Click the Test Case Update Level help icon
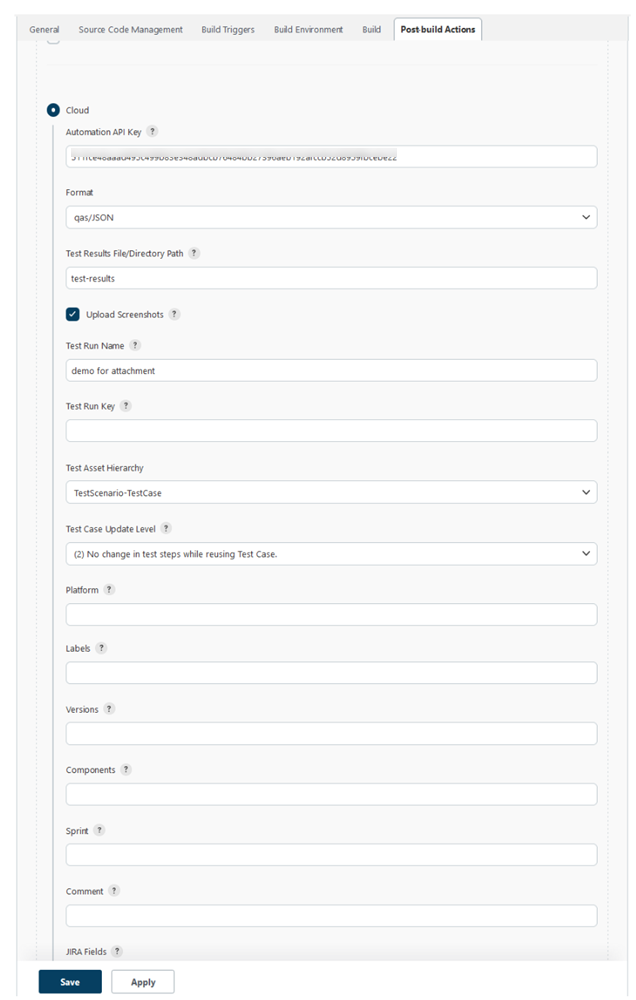 pos(166,527)
